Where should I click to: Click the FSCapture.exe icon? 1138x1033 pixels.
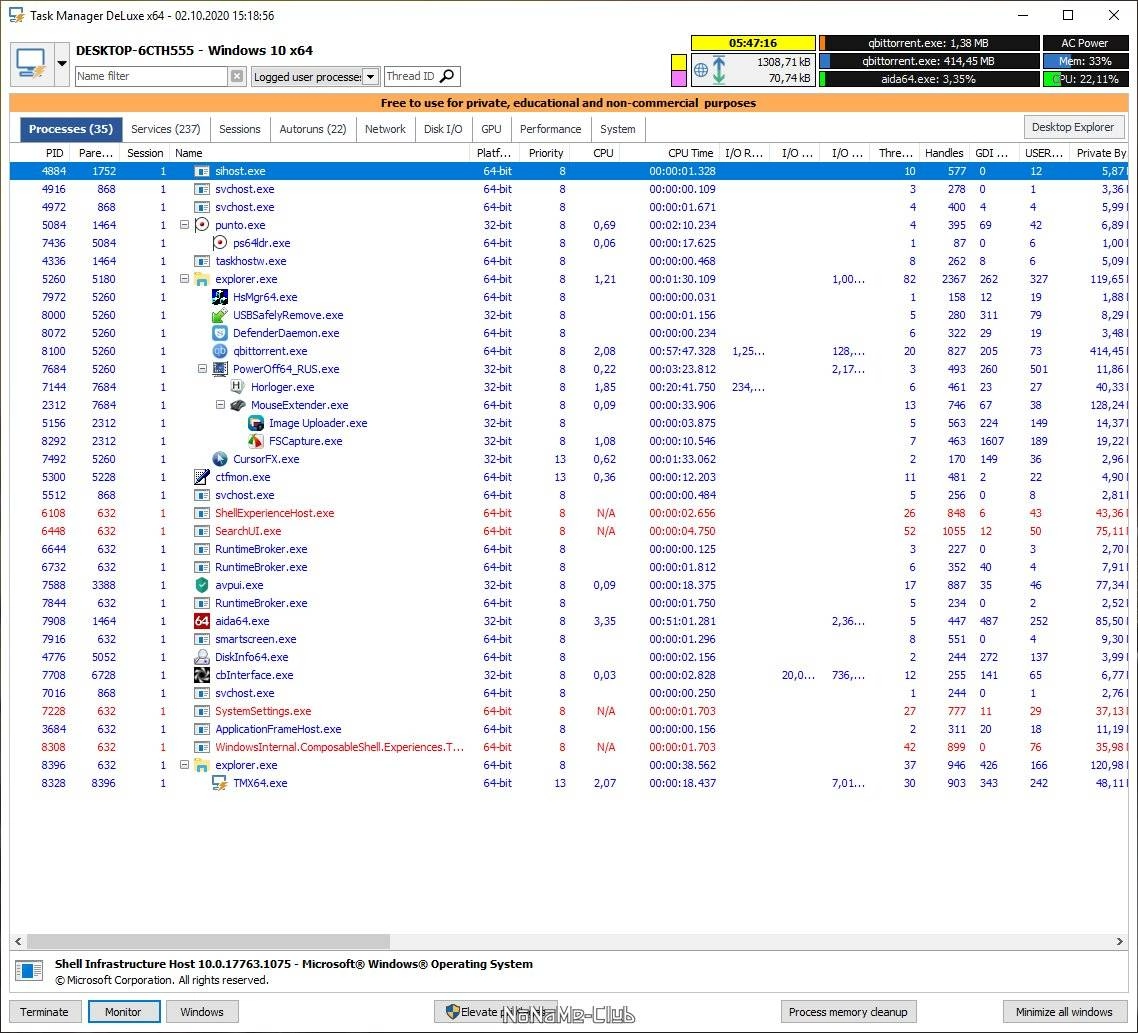[255, 441]
